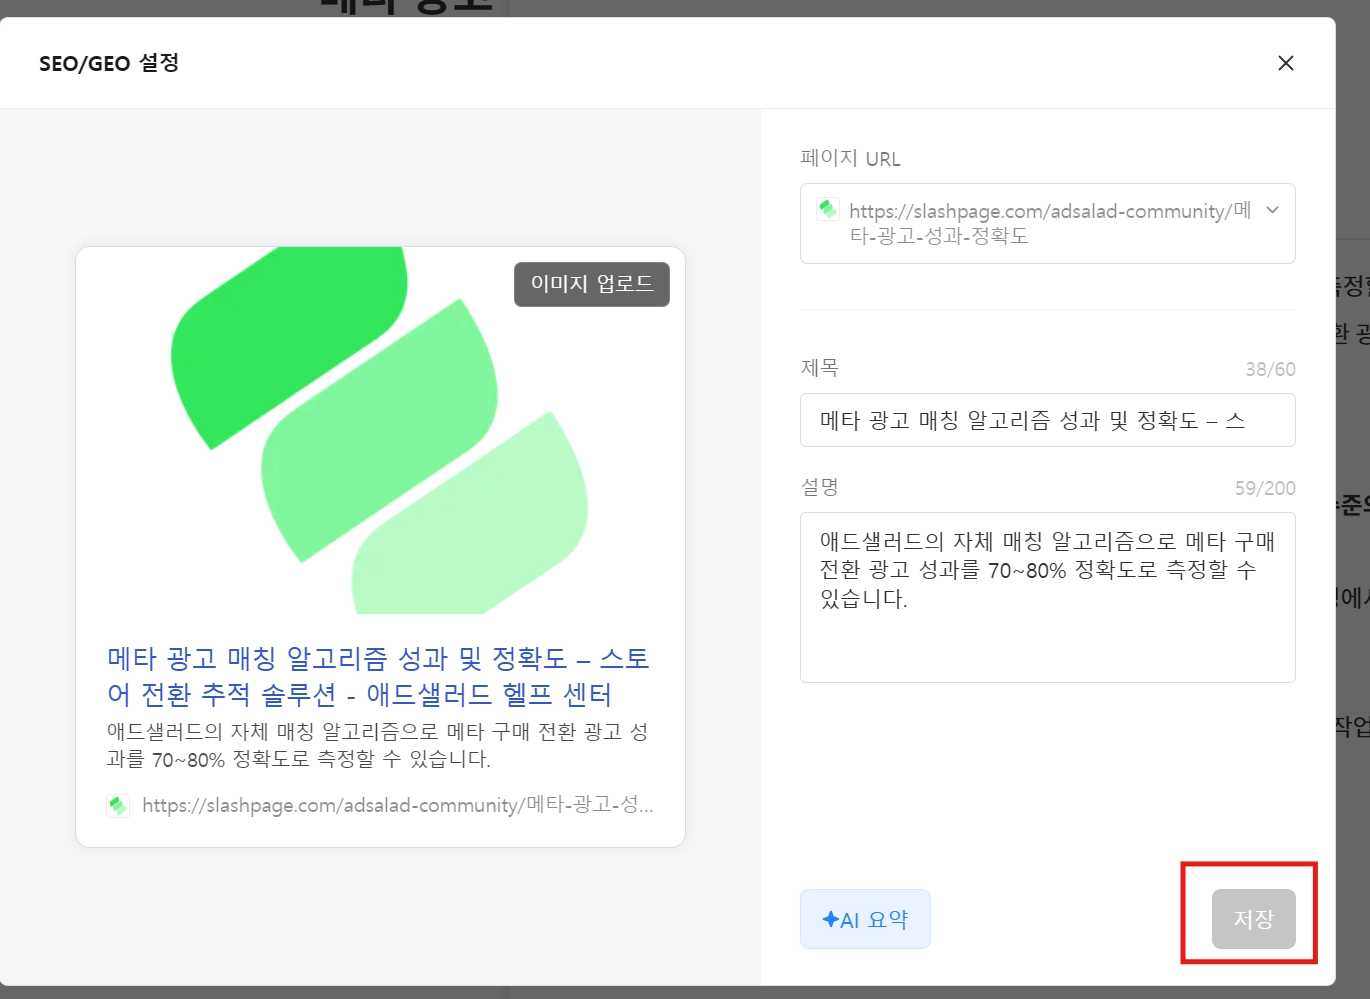
Task: Click the SEO/GEO 설정 dialog heading
Action: tap(109, 63)
